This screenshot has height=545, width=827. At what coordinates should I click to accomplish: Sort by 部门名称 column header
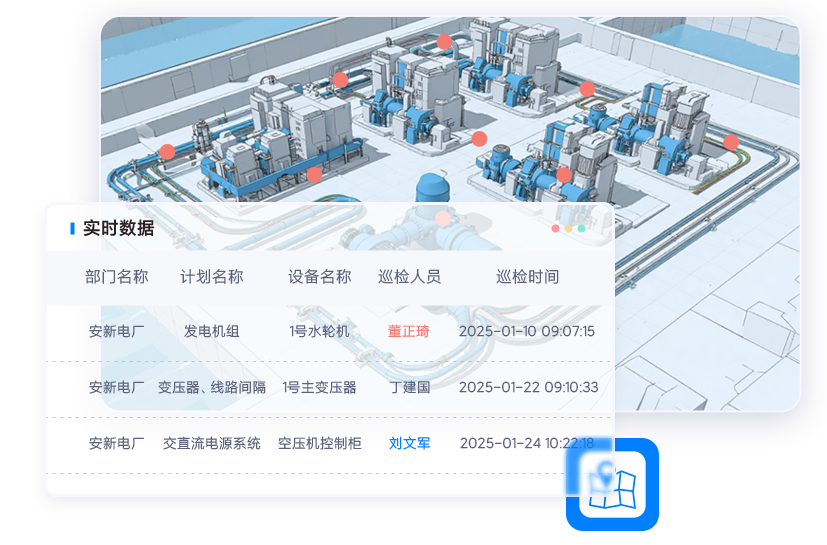point(117,277)
